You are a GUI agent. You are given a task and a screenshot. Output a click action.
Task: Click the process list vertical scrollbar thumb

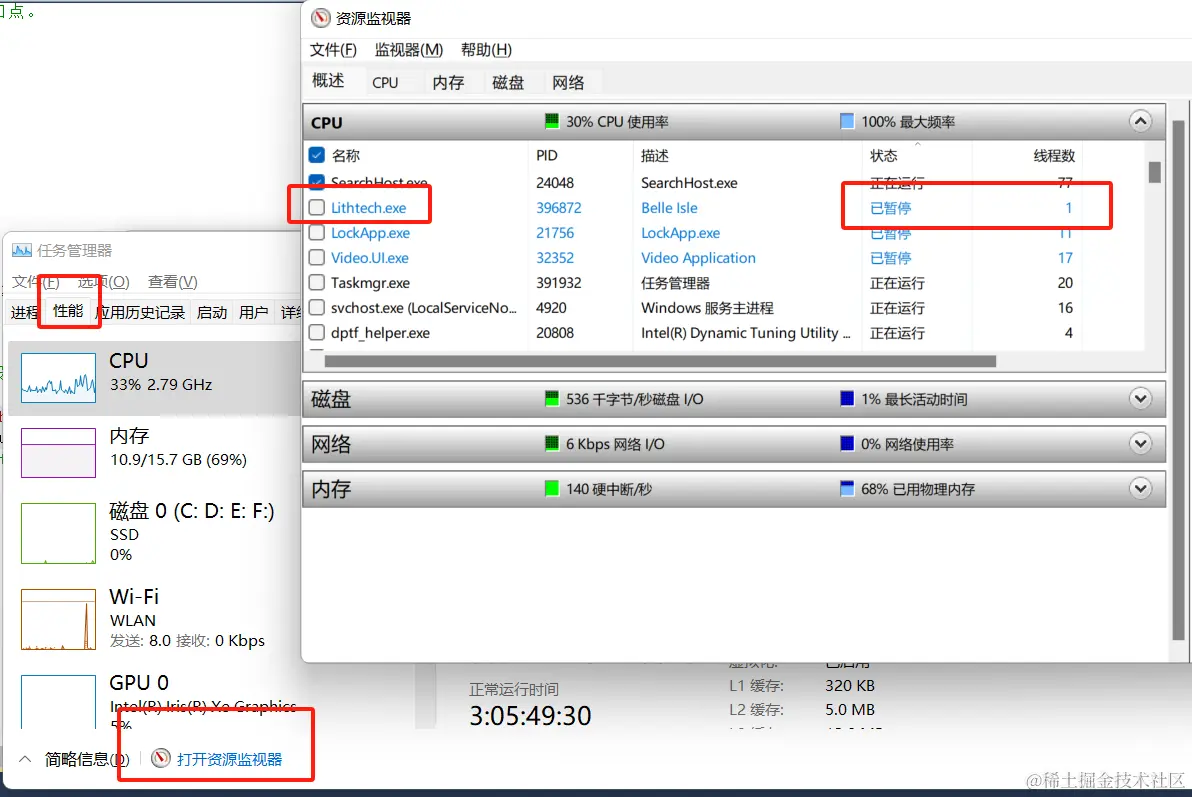1154,172
